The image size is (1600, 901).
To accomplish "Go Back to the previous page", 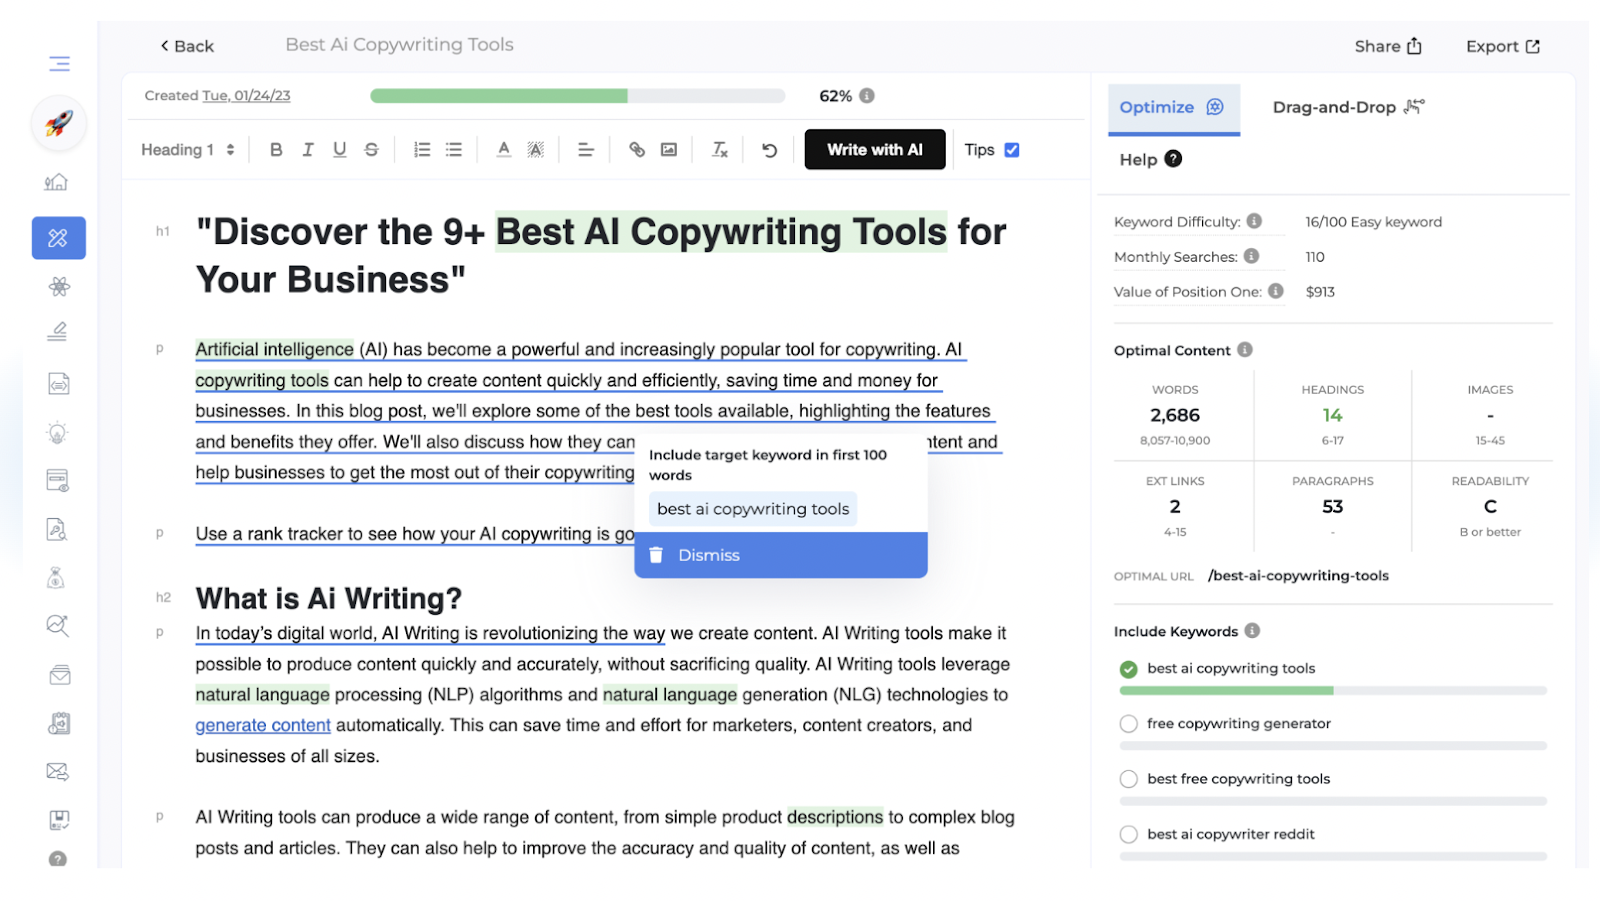I will click(x=187, y=46).
